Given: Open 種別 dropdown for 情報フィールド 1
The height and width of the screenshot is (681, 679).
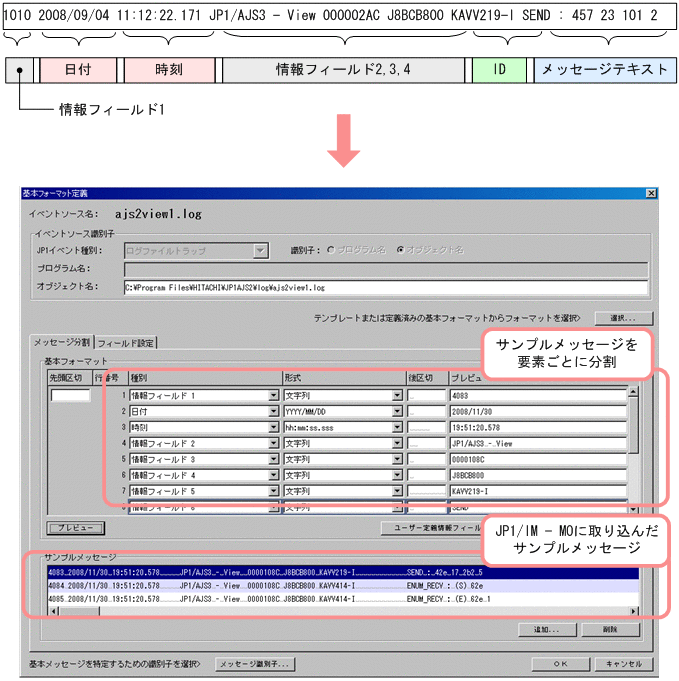Looking at the screenshot, I should point(273,395).
